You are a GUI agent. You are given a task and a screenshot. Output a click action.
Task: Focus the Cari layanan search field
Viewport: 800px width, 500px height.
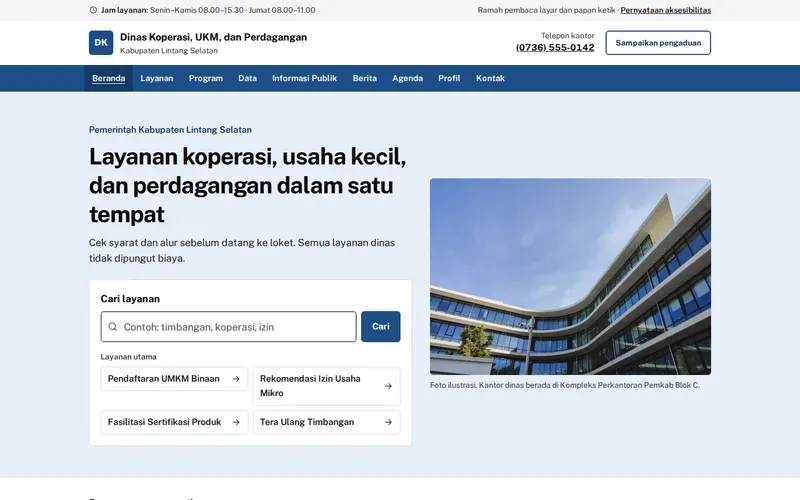click(x=229, y=327)
